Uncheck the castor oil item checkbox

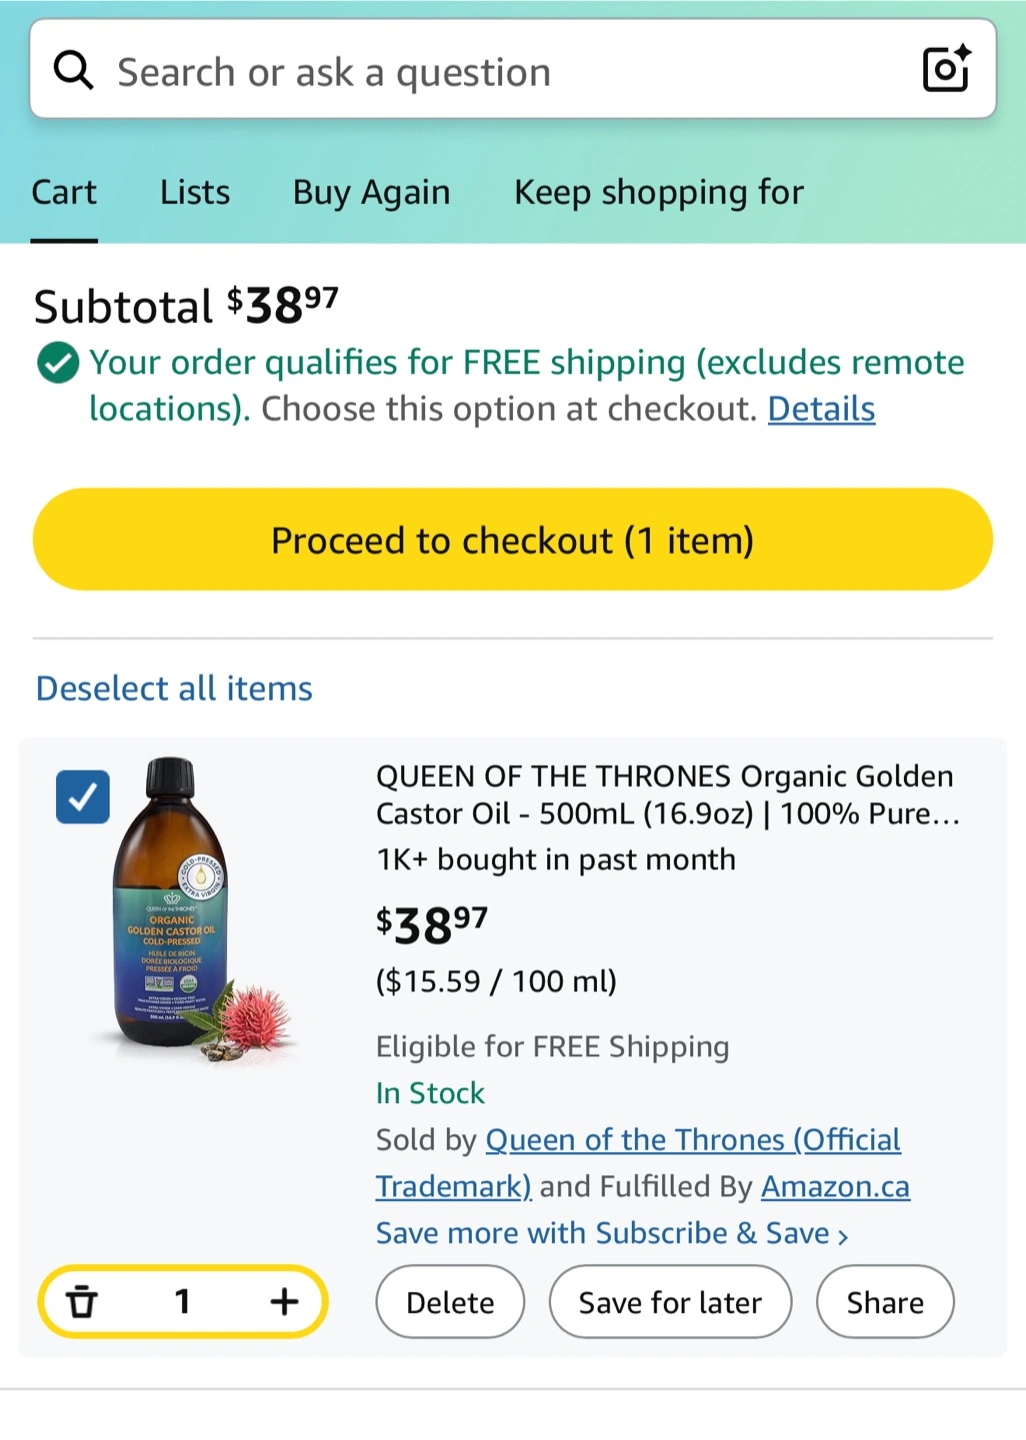(83, 797)
